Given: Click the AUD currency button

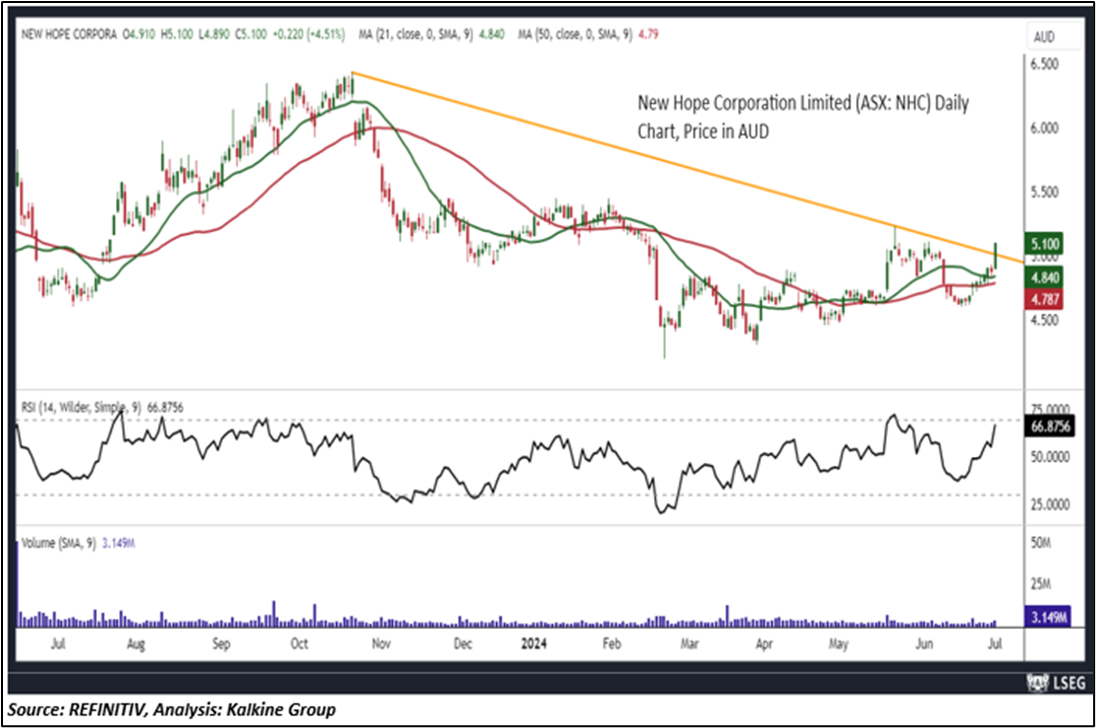Looking at the screenshot, I should (1054, 37).
